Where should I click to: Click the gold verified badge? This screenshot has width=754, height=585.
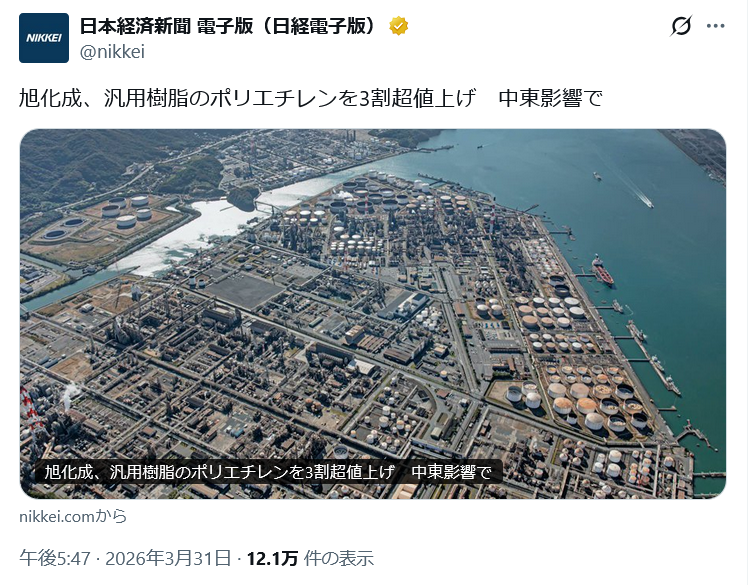click(x=399, y=26)
